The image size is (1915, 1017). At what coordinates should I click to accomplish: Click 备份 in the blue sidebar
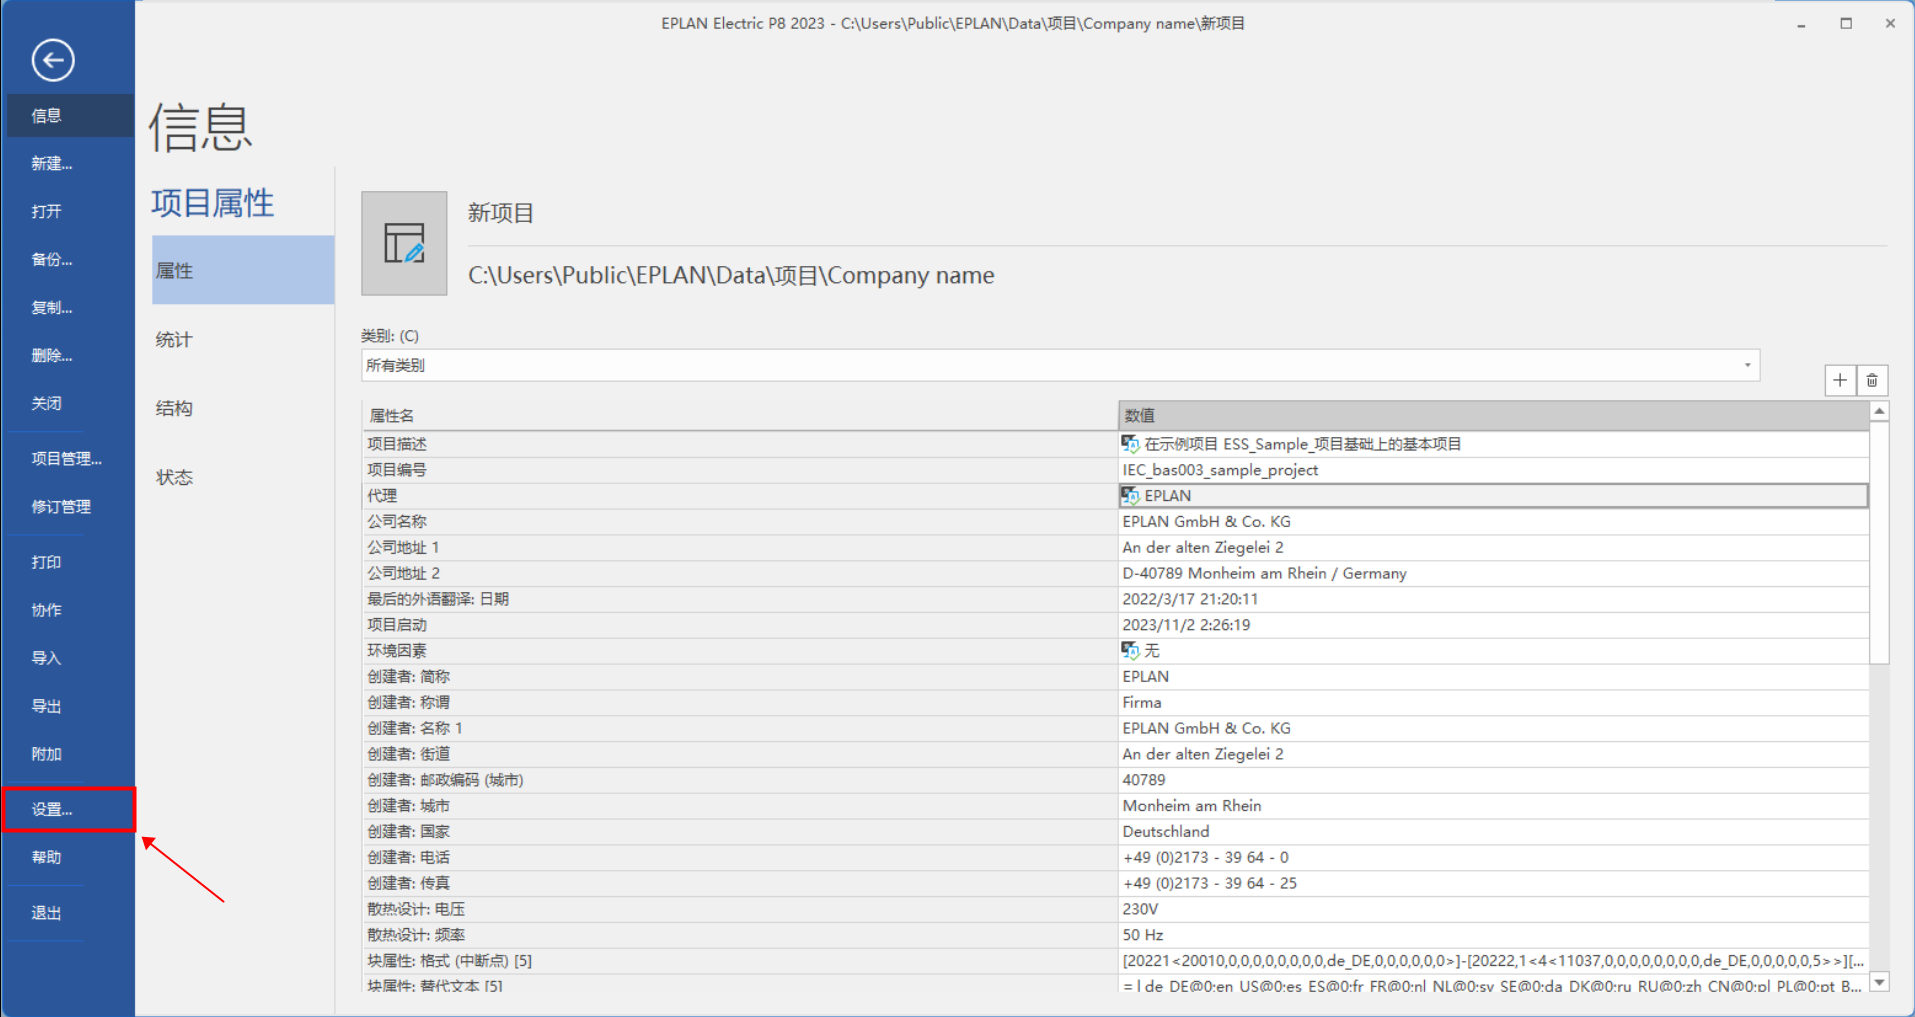pos(52,259)
